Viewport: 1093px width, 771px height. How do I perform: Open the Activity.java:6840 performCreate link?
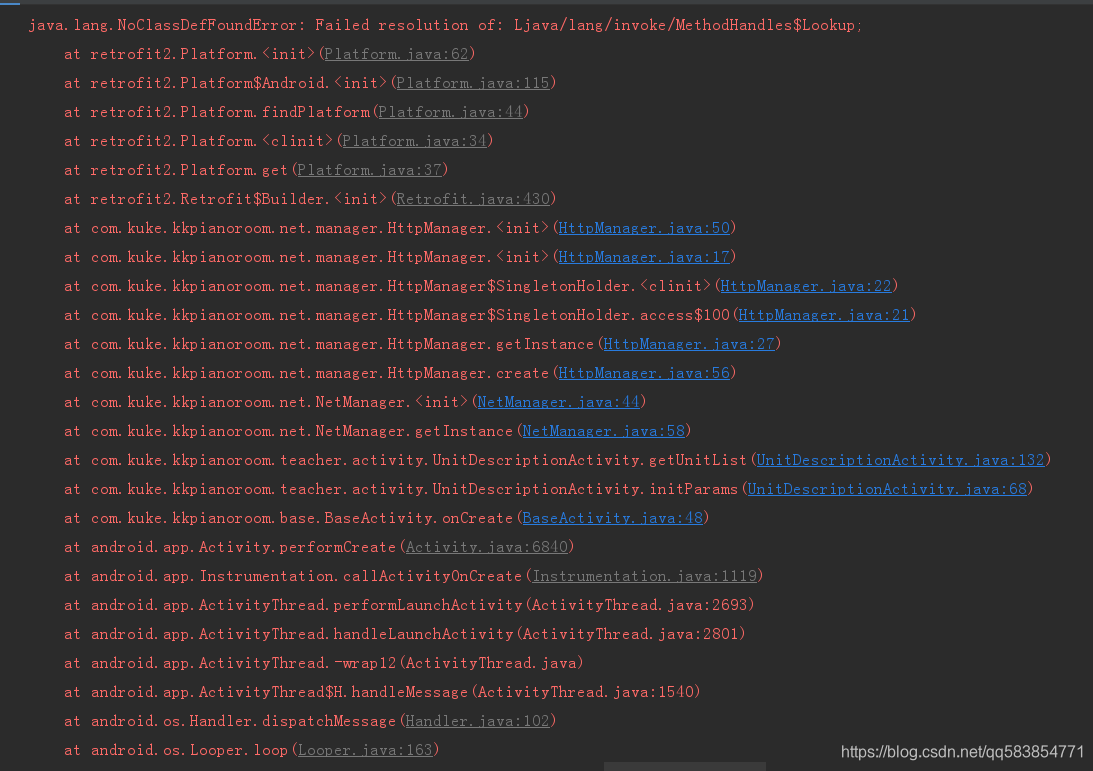[487, 547]
